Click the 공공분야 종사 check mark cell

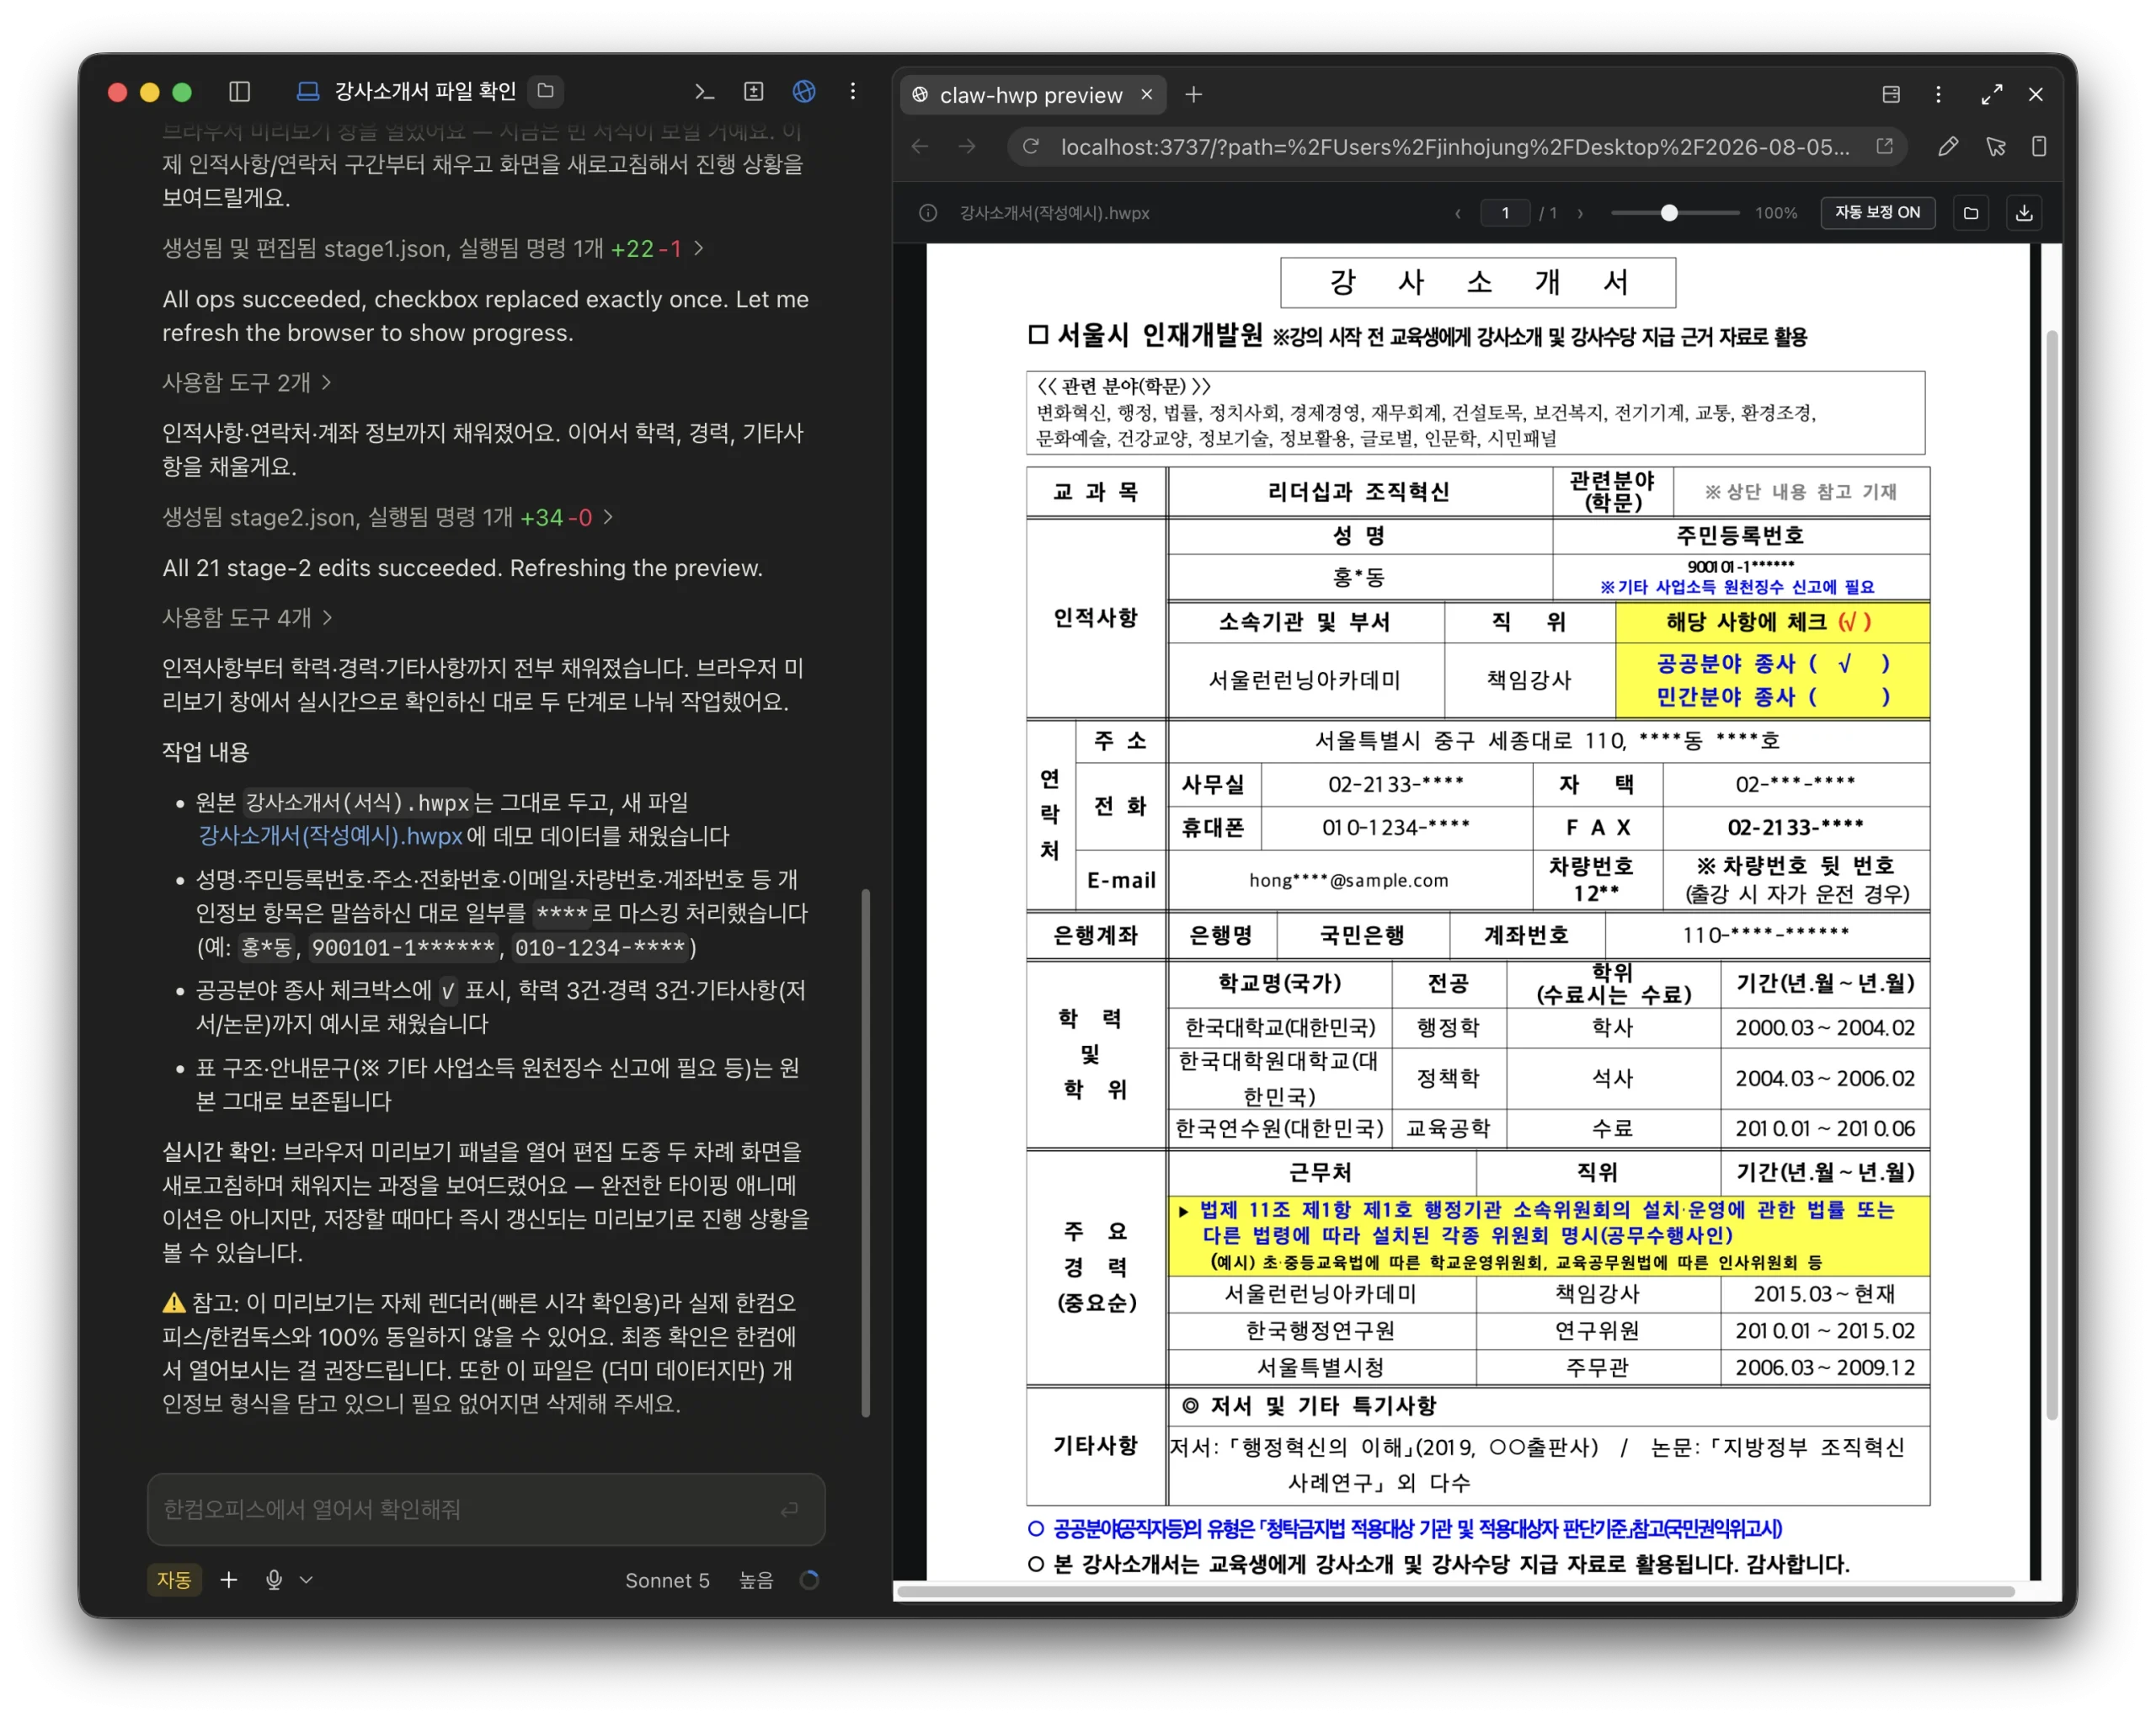click(1846, 663)
